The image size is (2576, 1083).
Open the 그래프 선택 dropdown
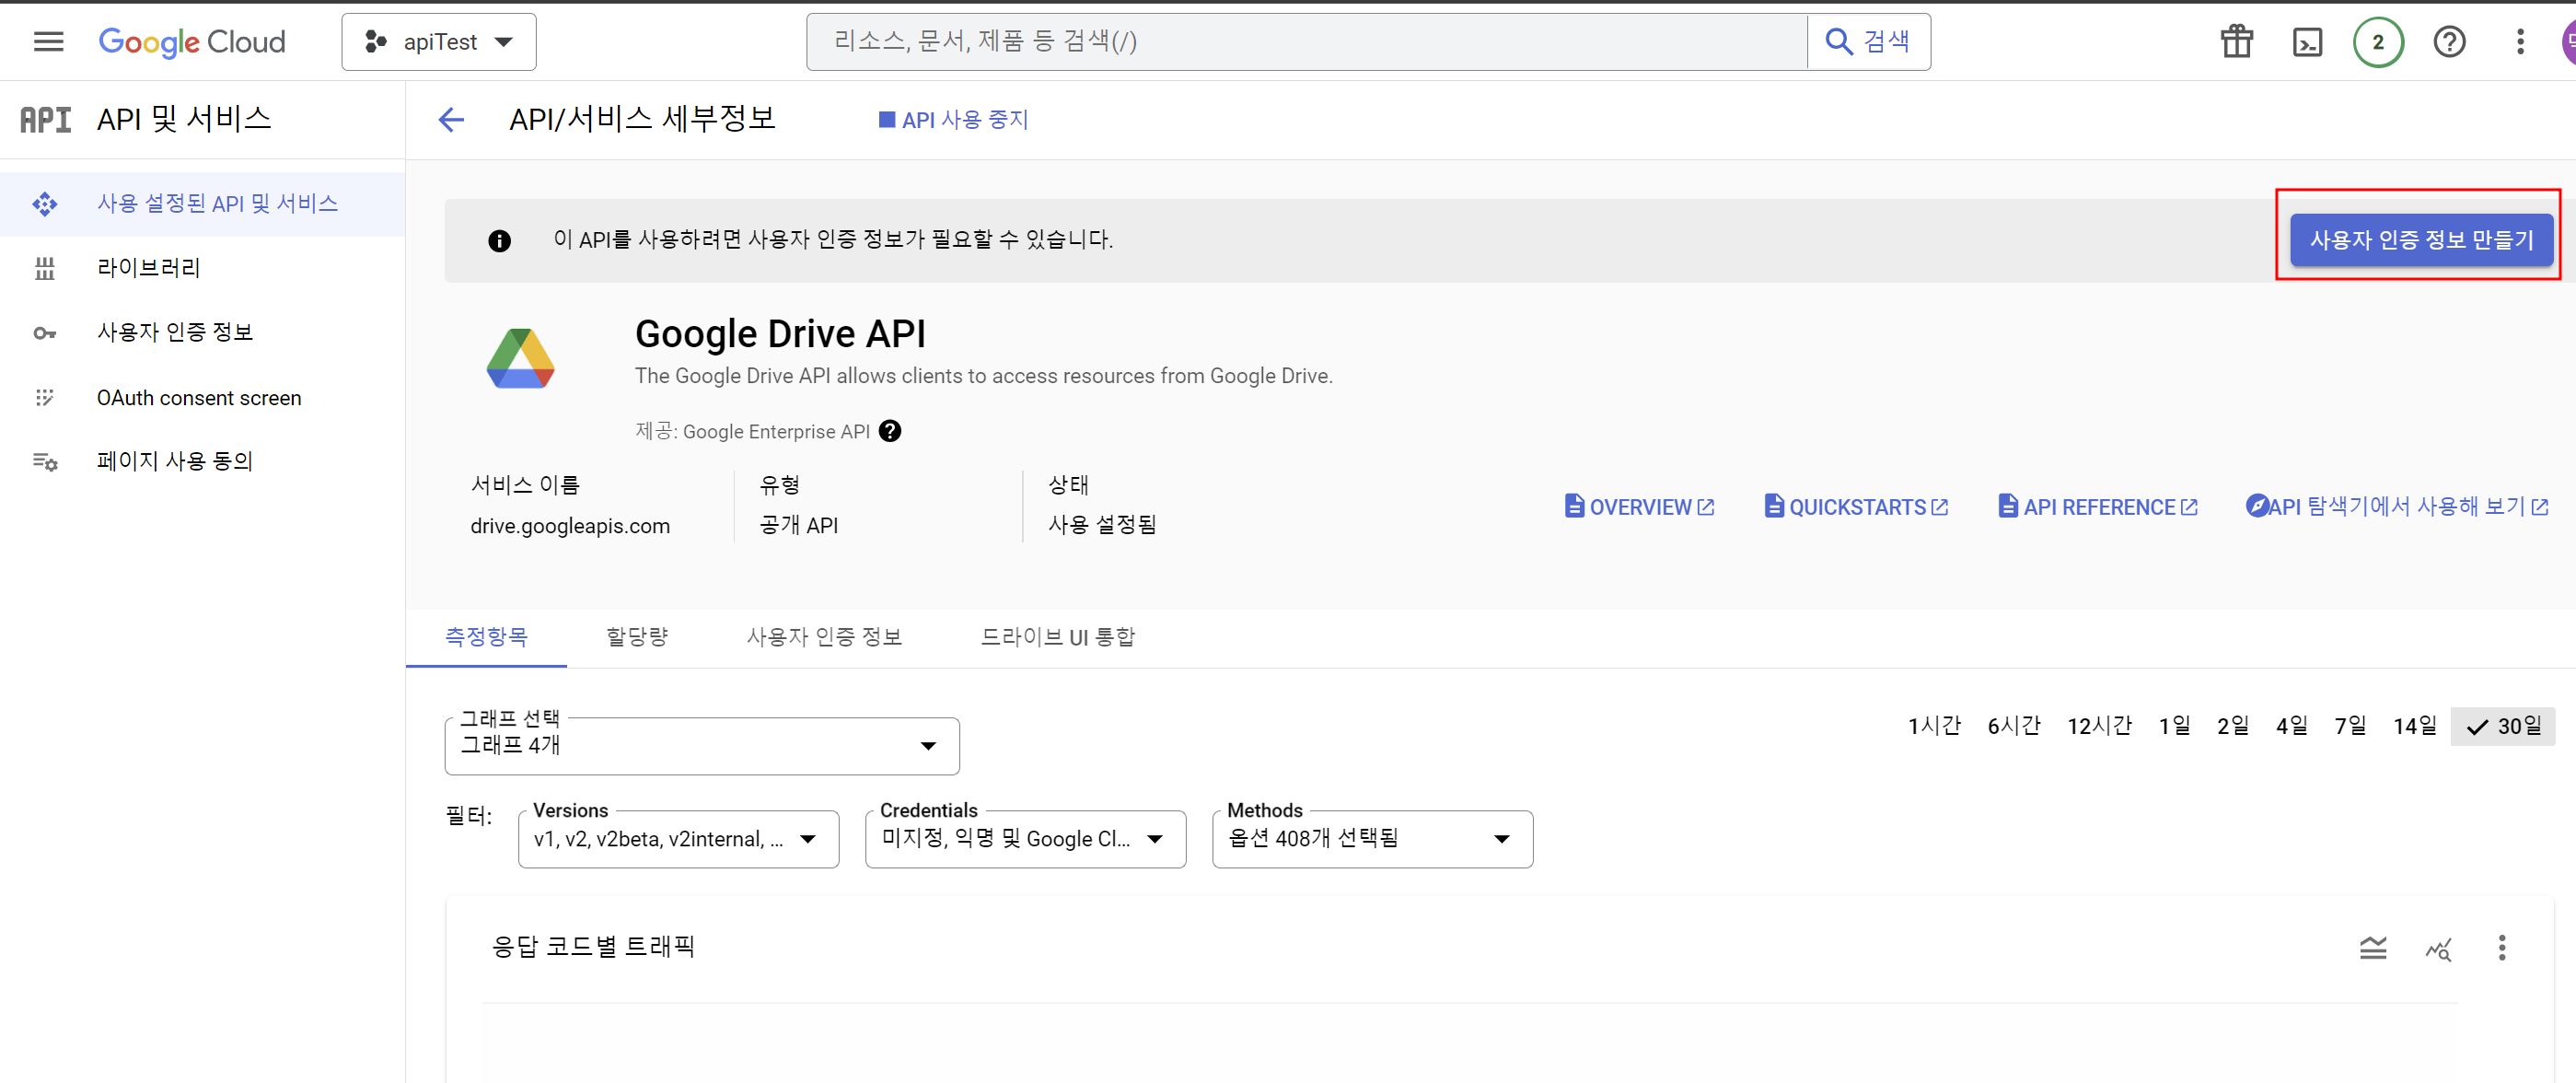[x=701, y=745]
